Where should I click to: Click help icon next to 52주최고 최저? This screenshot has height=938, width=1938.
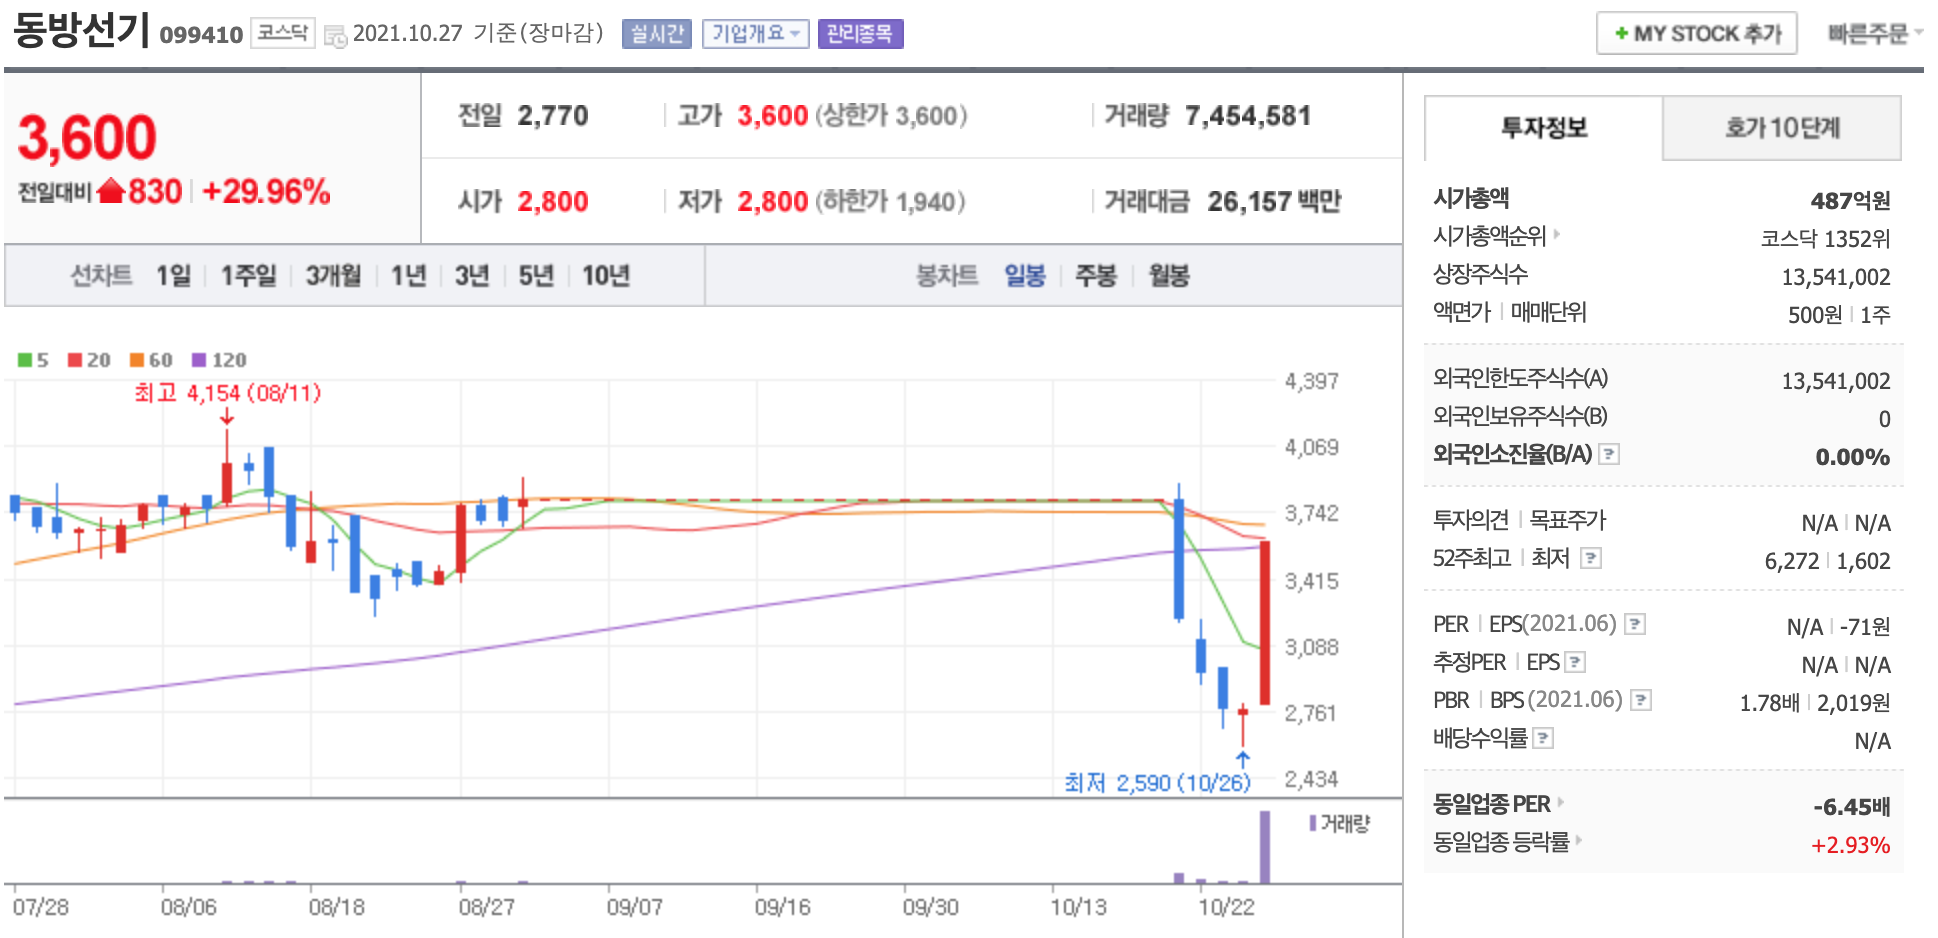(x=1590, y=558)
